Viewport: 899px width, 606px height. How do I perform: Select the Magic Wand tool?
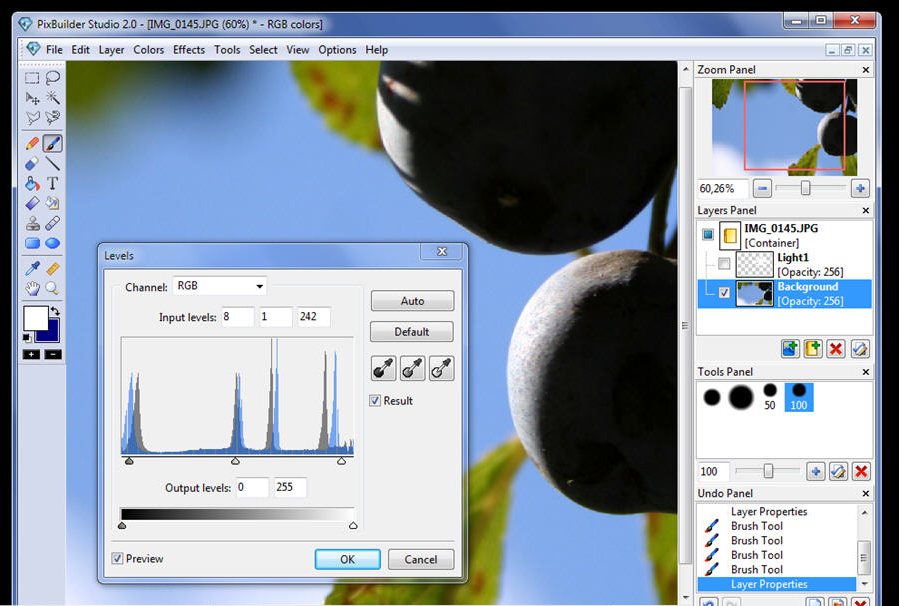point(52,98)
